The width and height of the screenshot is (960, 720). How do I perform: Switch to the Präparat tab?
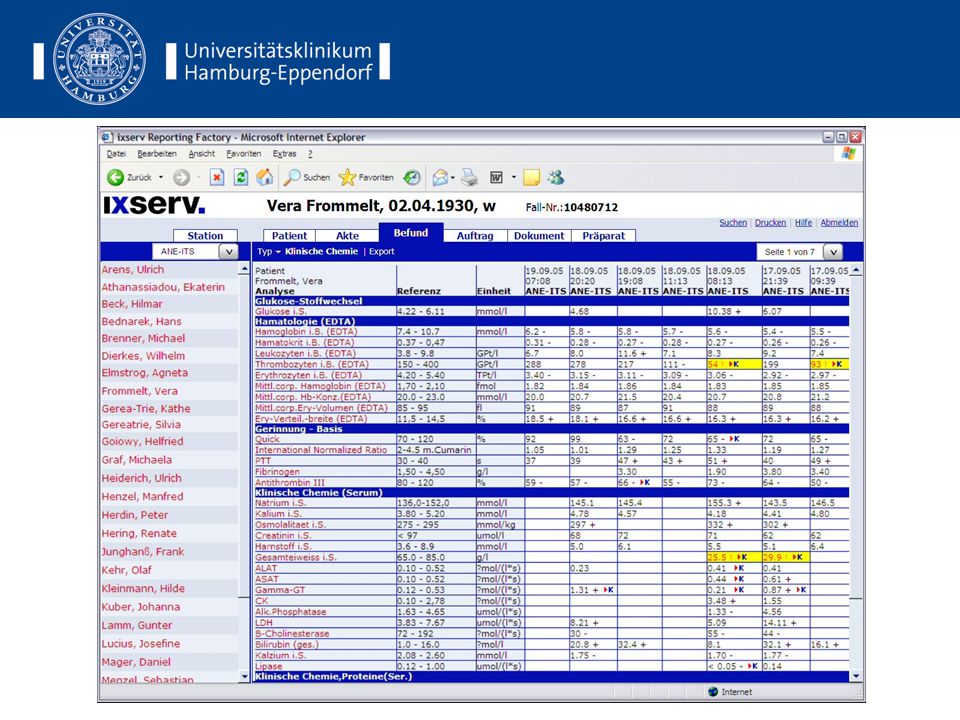[x=604, y=236]
